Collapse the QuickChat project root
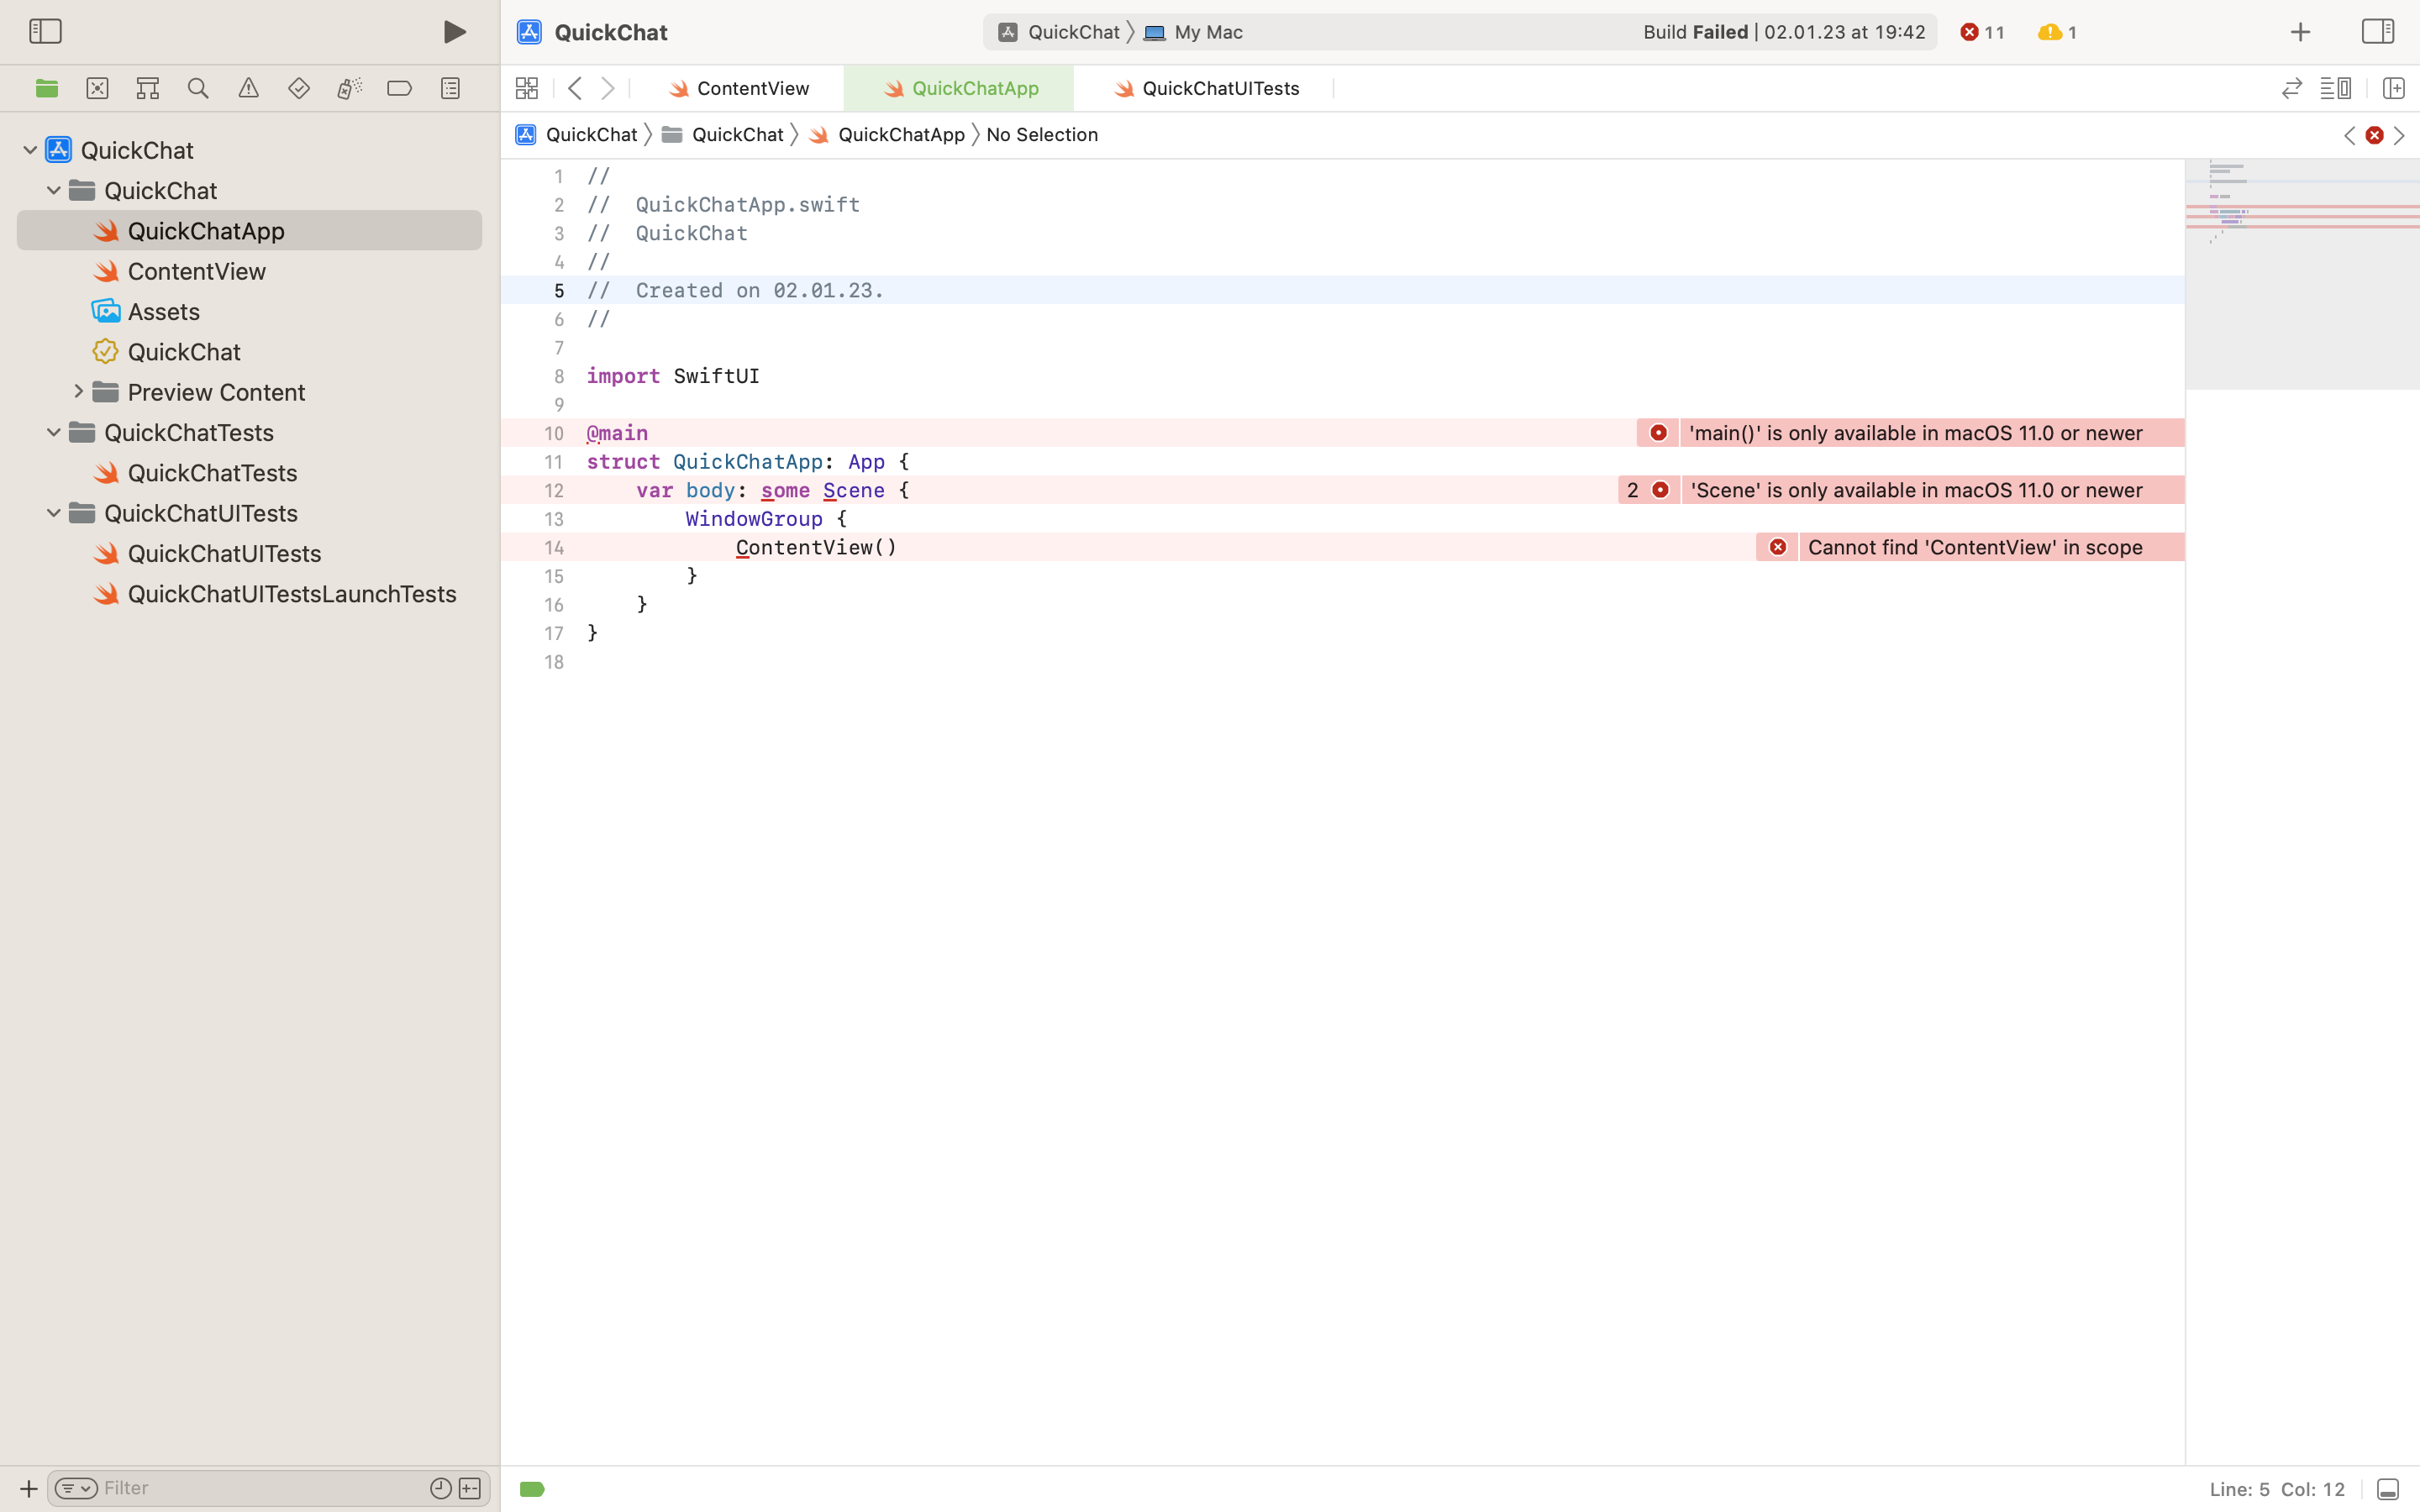The image size is (2420, 1512). click(x=30, y=150)
